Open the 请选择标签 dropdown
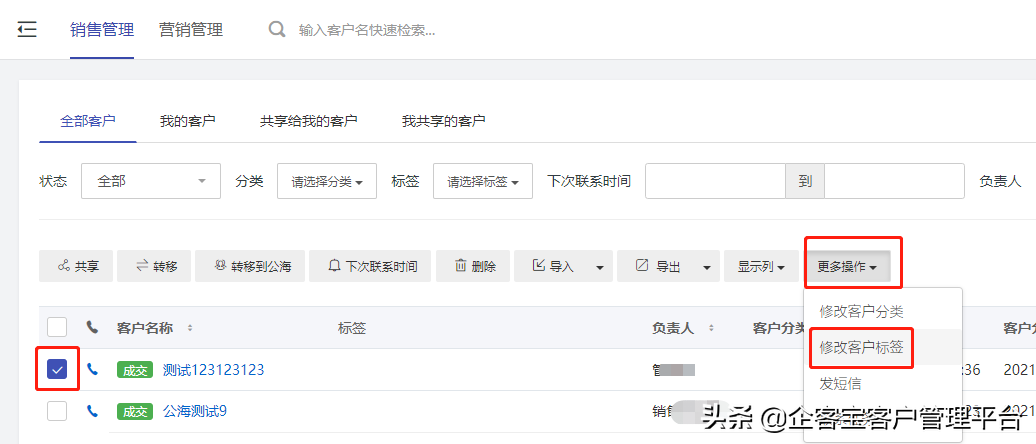This screenshot has height=444, width=1036. coord(482,181)
